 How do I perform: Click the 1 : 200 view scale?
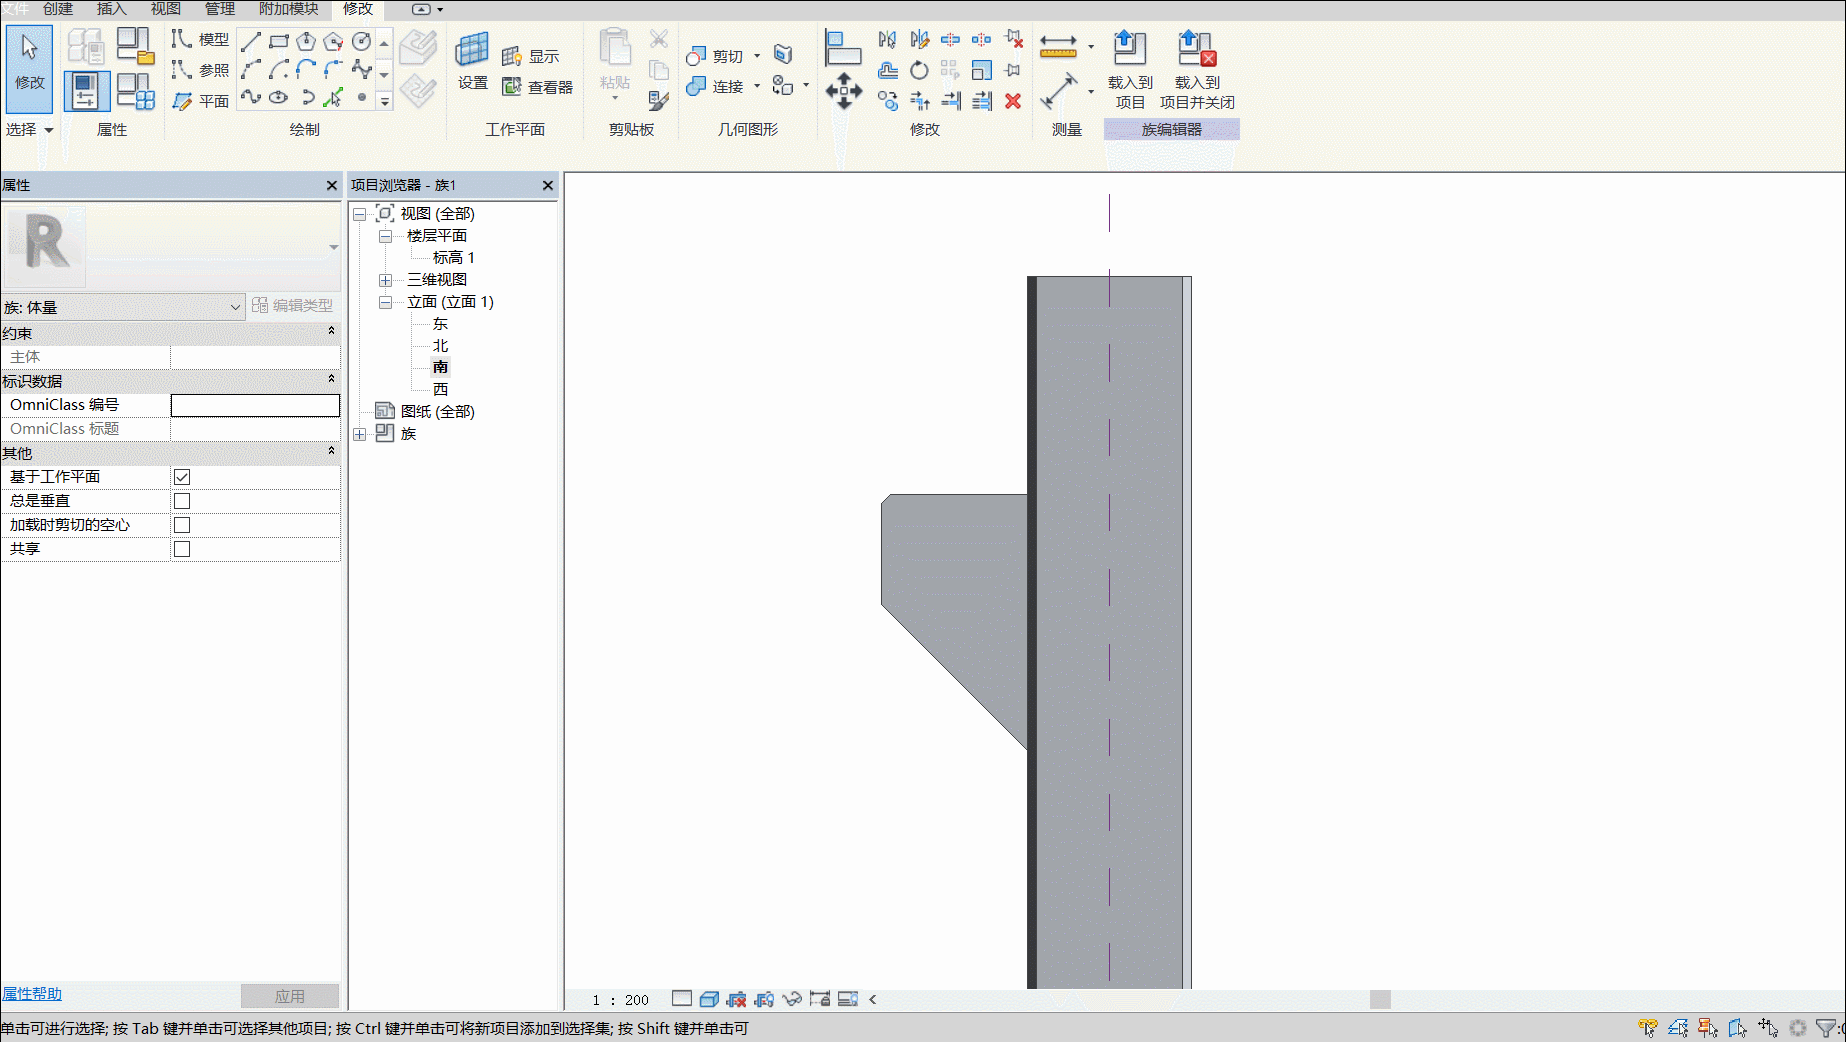point(620,1000)
